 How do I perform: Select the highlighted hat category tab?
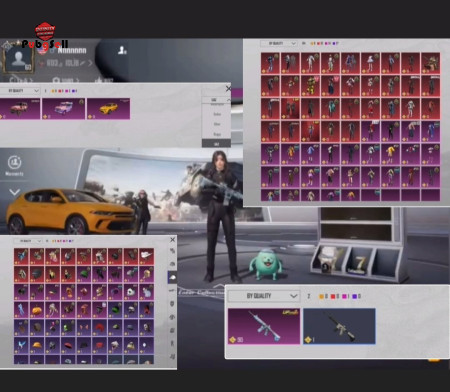(x=172, y=277)
